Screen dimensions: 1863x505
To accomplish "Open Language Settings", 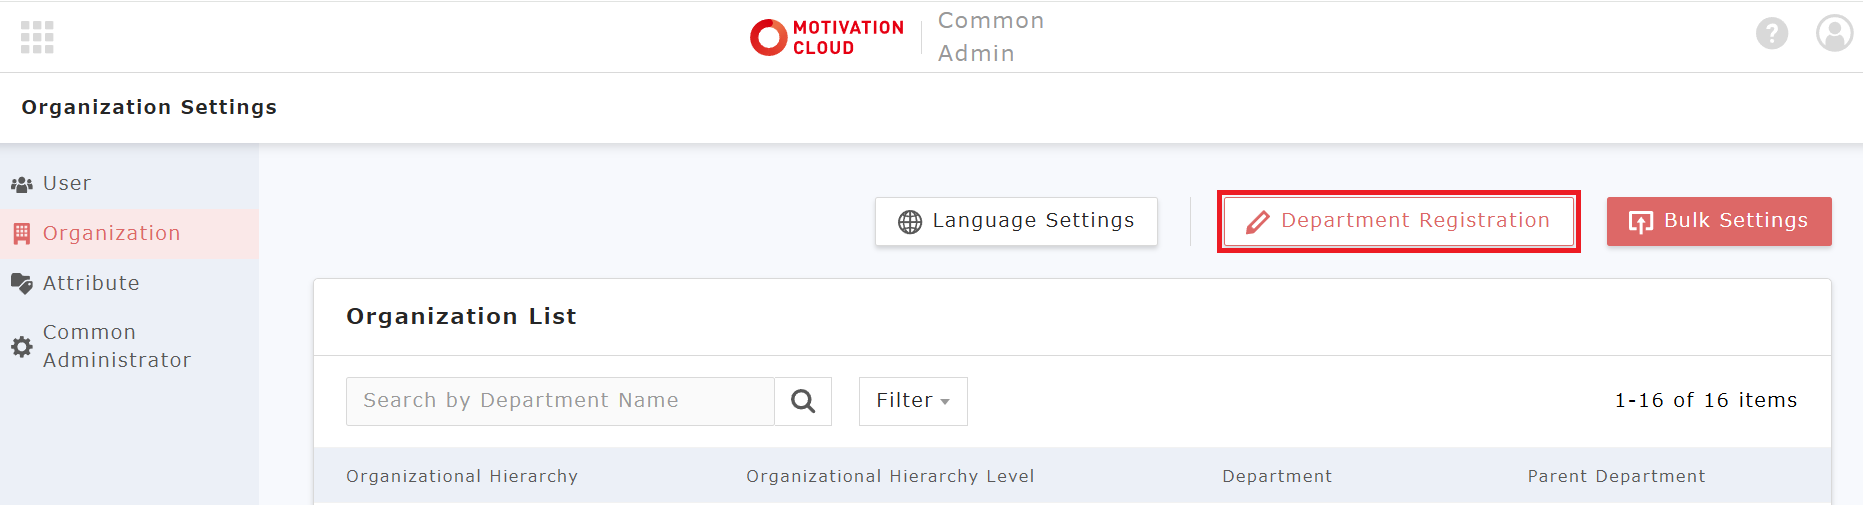I will tap(1016, 221).
